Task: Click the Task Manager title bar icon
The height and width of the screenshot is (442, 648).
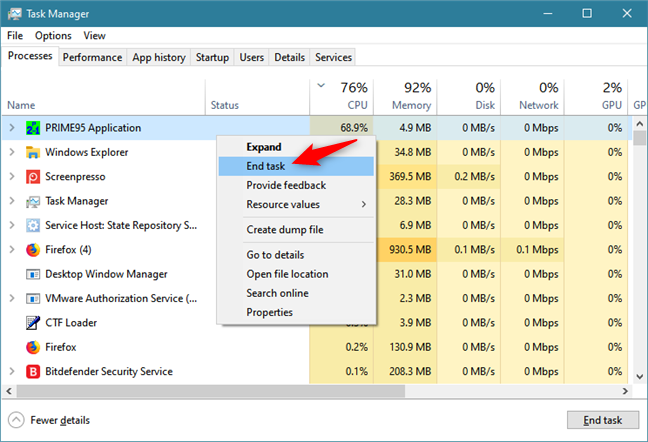Action: (14, 14)
